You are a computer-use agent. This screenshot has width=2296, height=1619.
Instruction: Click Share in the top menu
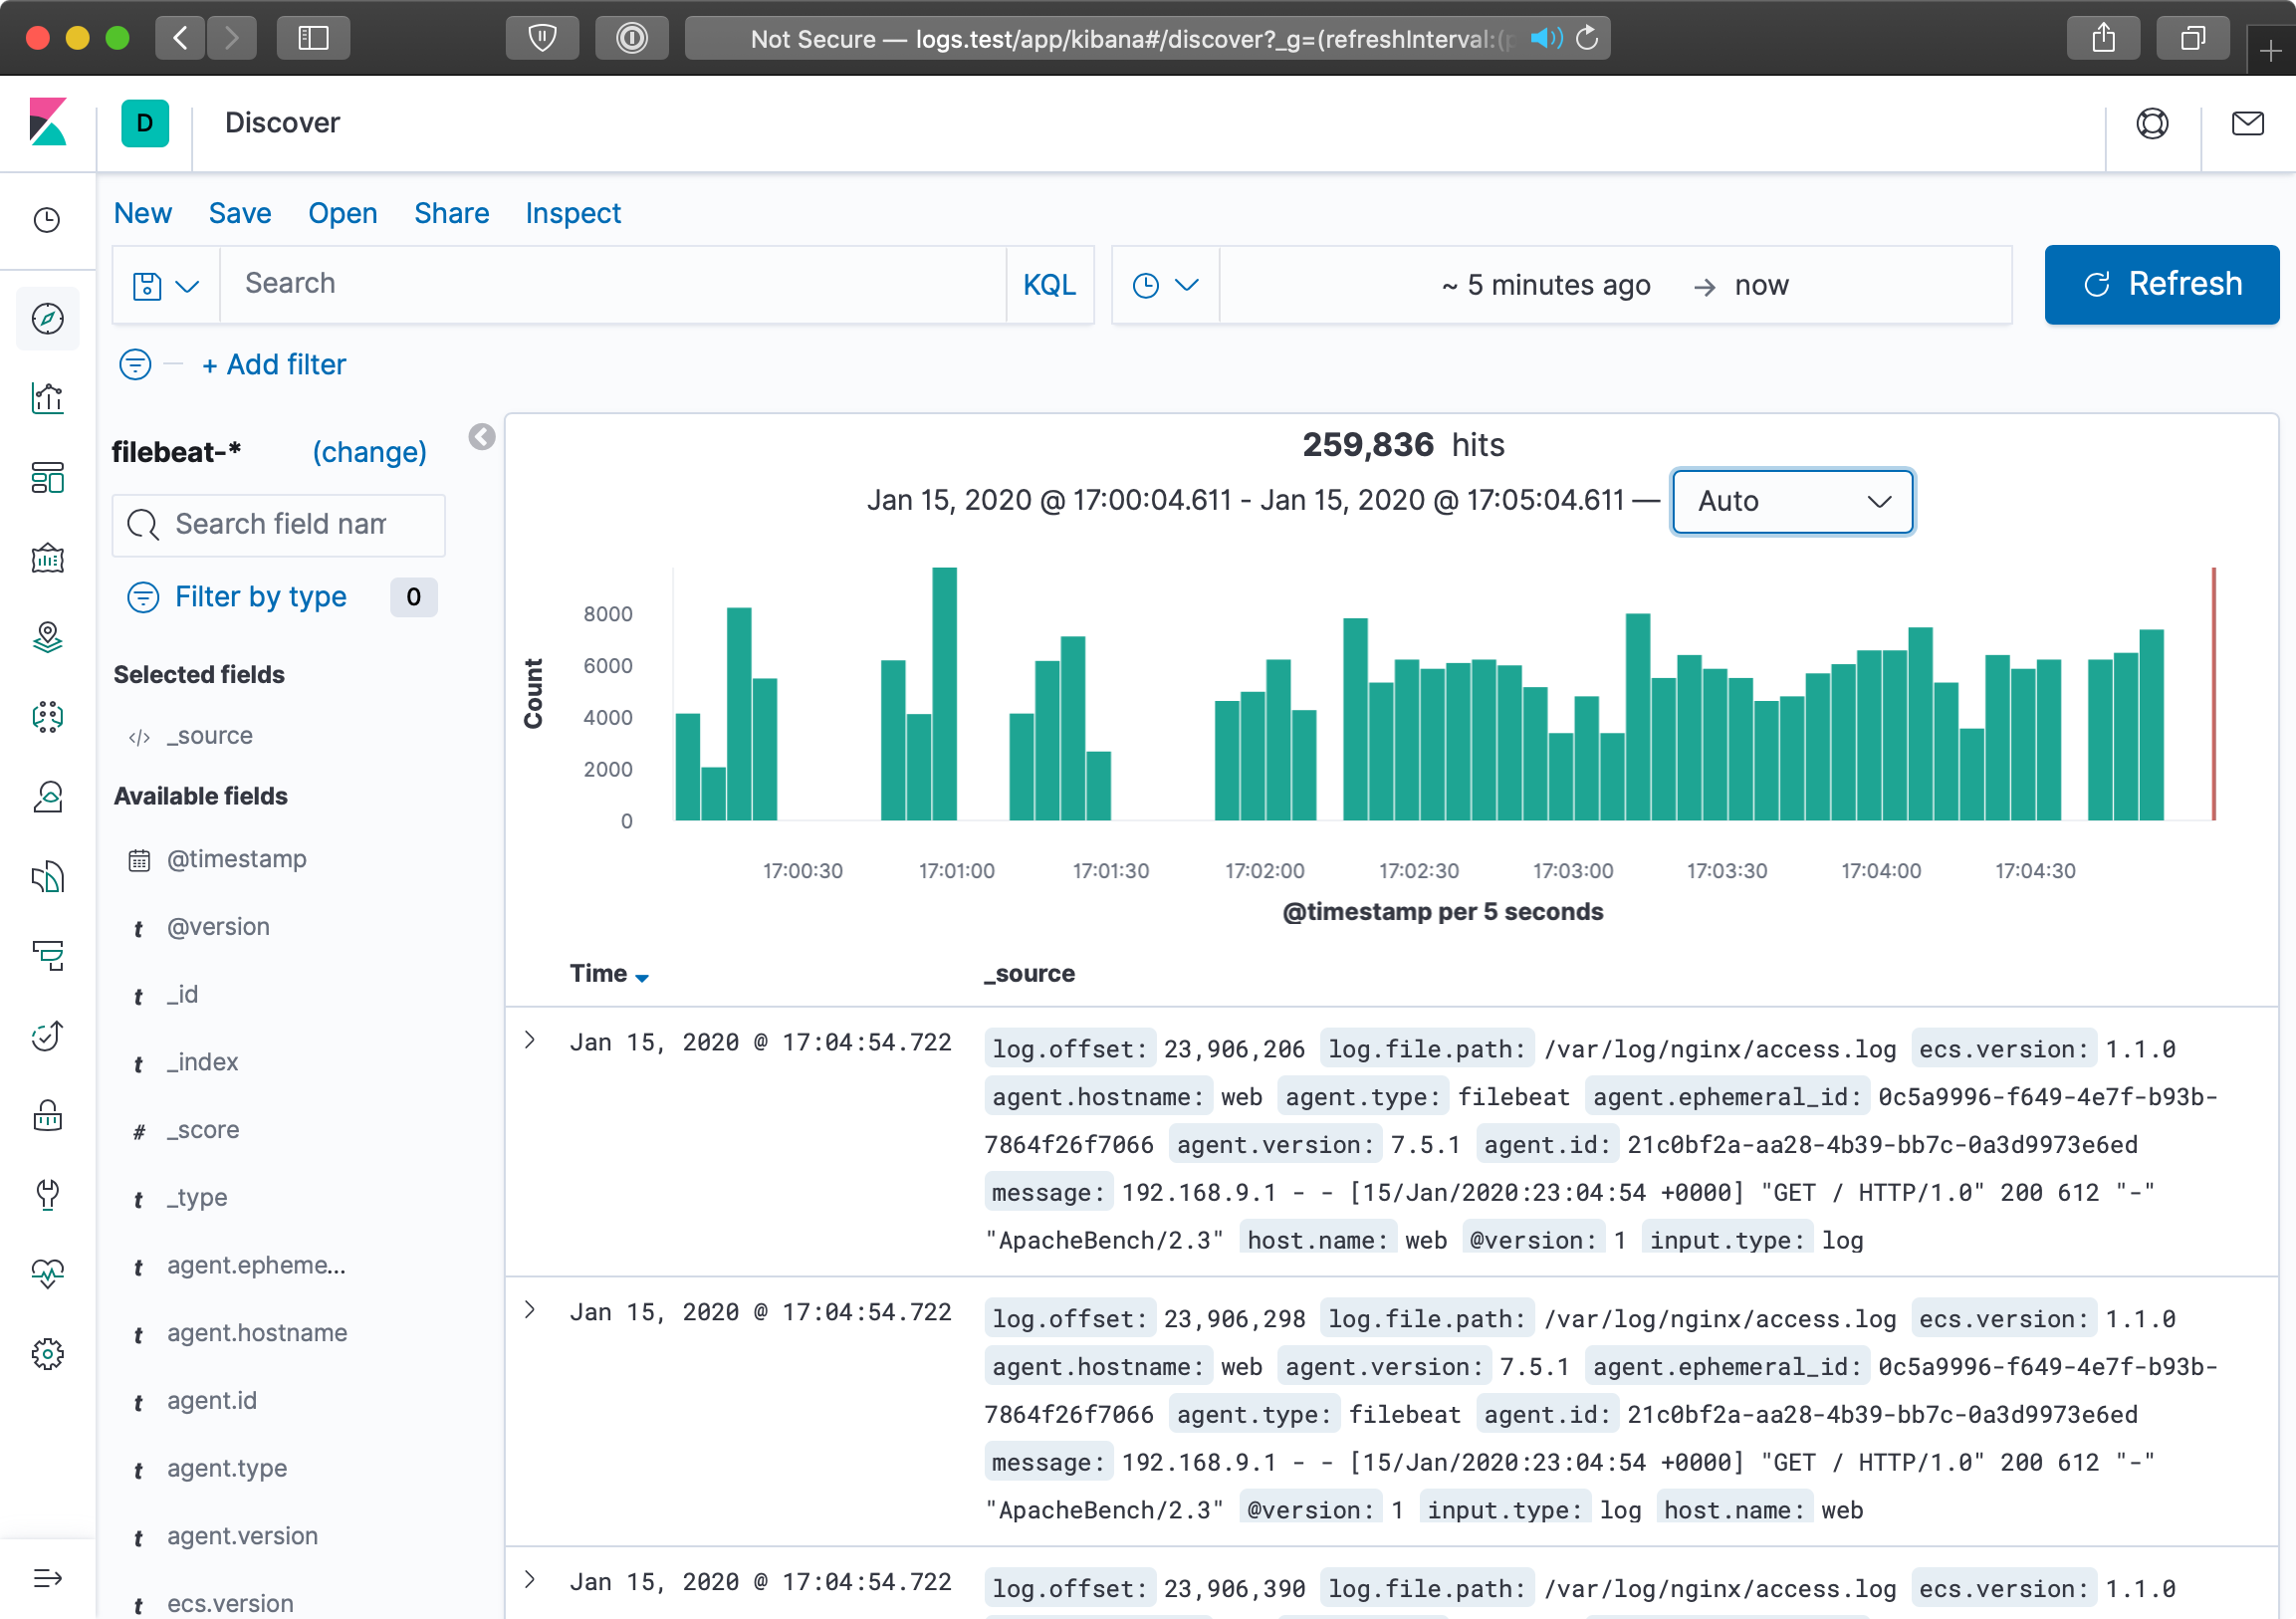click(x=451, y=213)
